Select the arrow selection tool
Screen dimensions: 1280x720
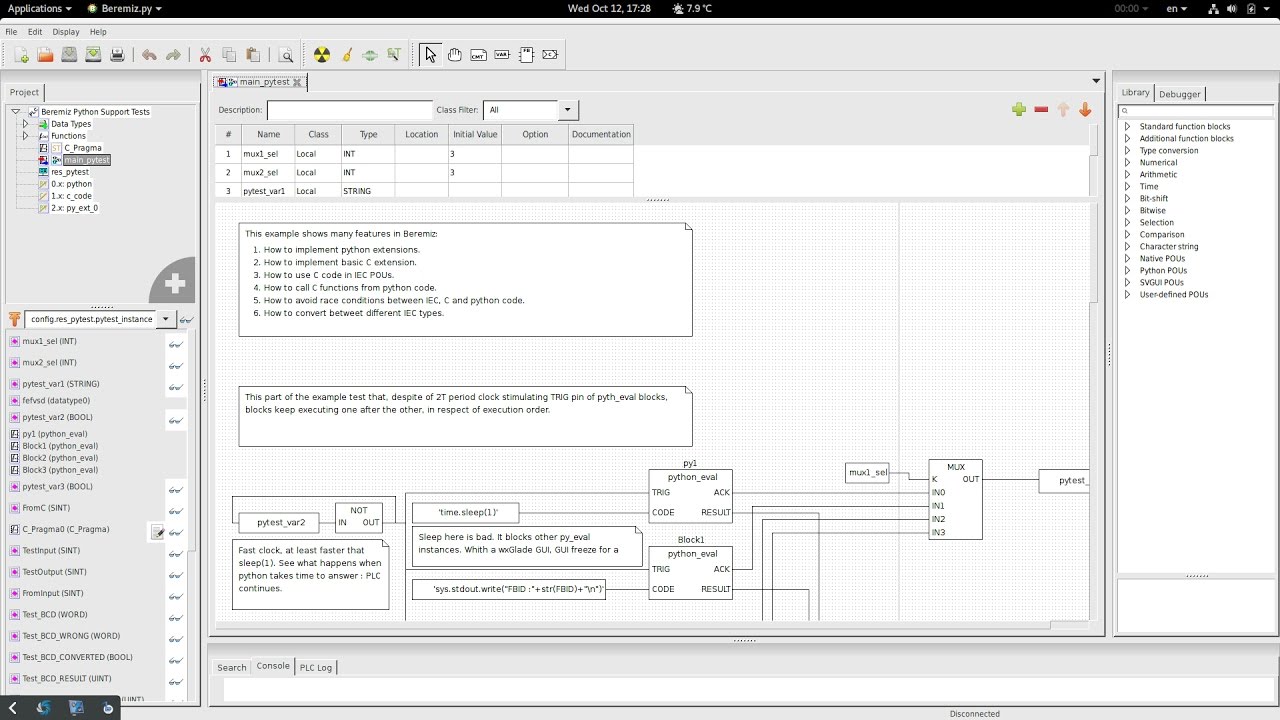(430, 55)
